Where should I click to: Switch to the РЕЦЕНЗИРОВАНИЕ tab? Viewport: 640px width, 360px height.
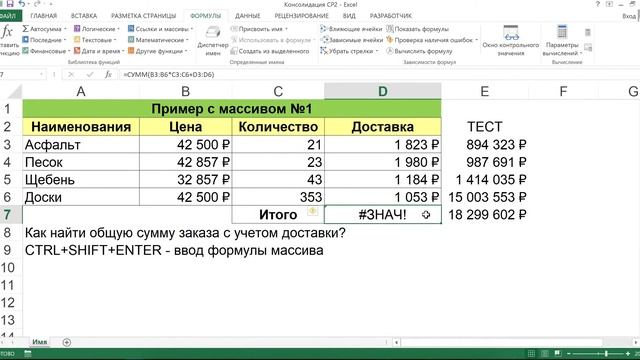coord(301,16)
